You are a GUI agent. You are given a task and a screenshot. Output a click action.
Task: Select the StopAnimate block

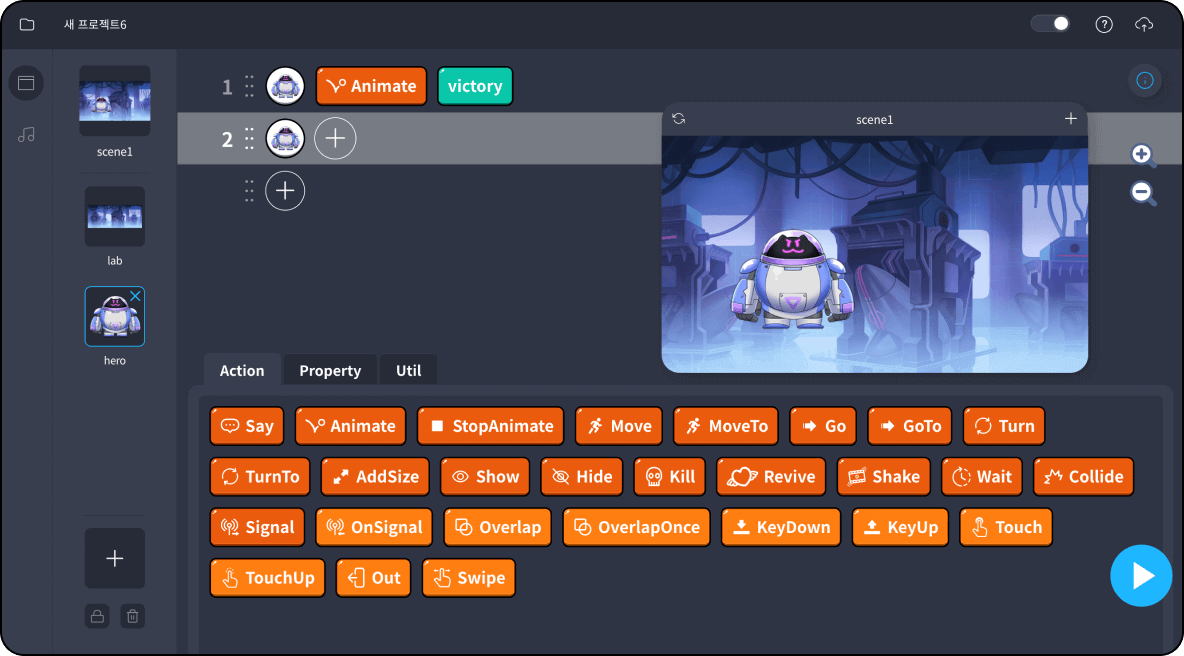point(491,427)
